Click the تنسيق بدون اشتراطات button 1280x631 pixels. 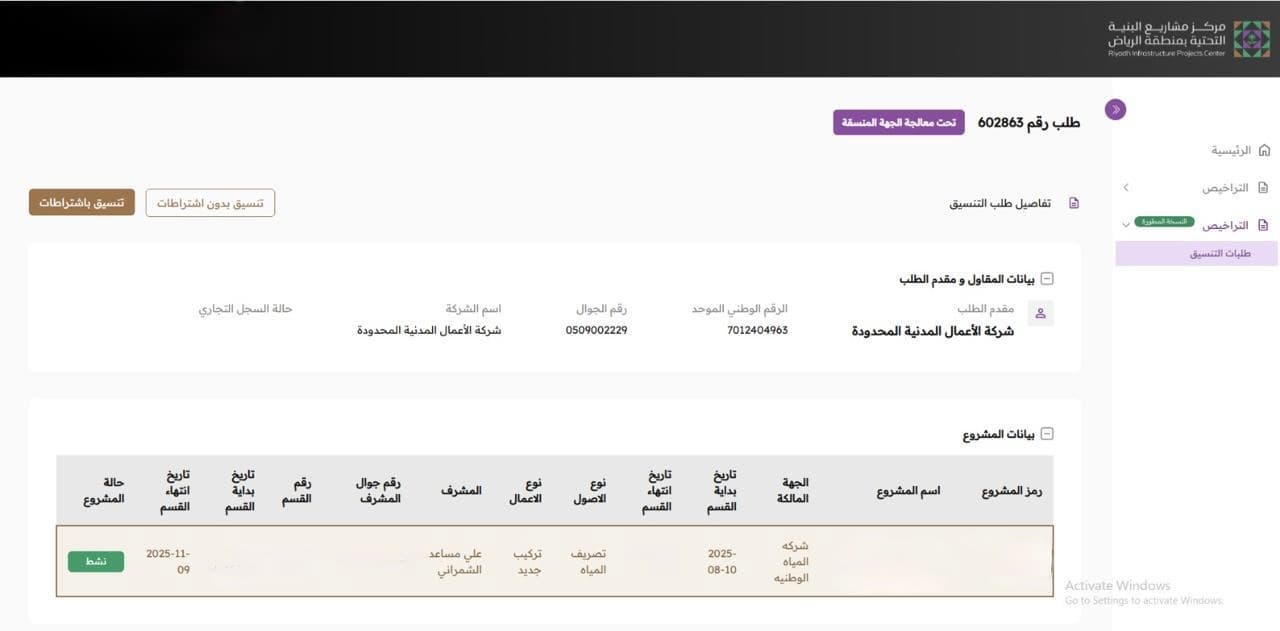210,202
